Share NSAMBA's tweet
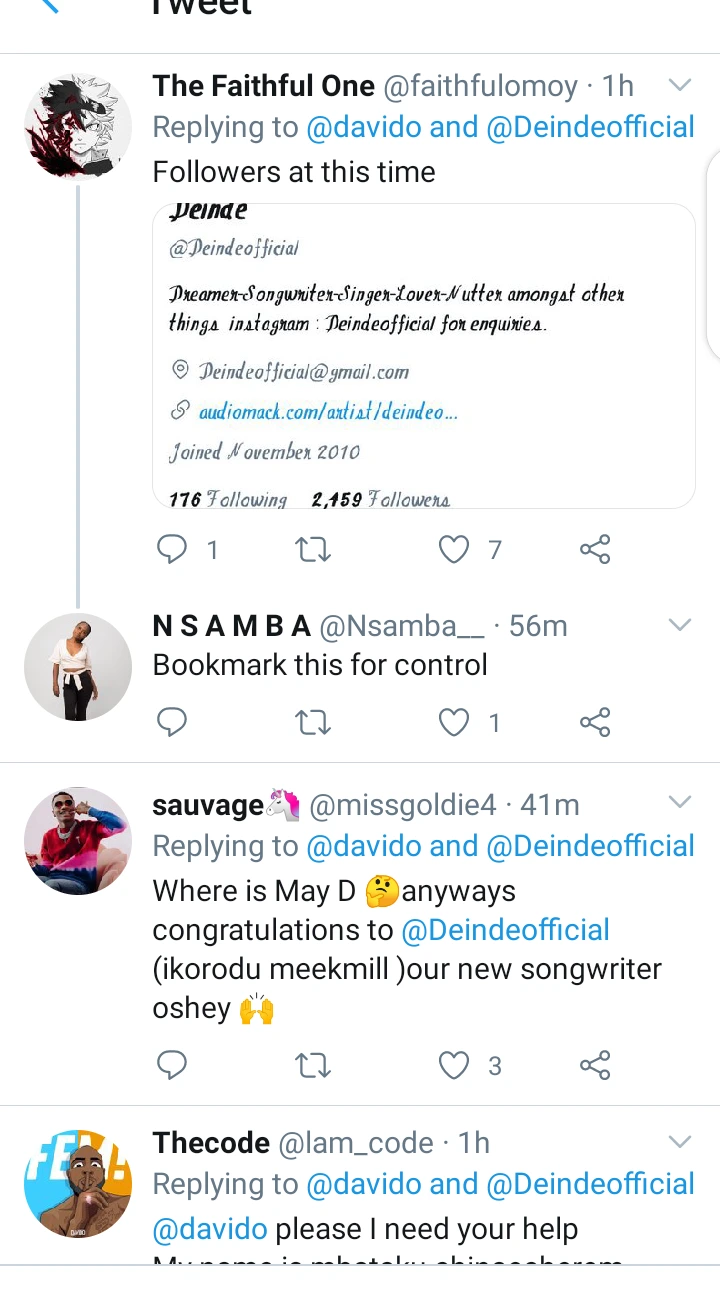The width and height of the screenshot is (720, 1295). point(595,722)
